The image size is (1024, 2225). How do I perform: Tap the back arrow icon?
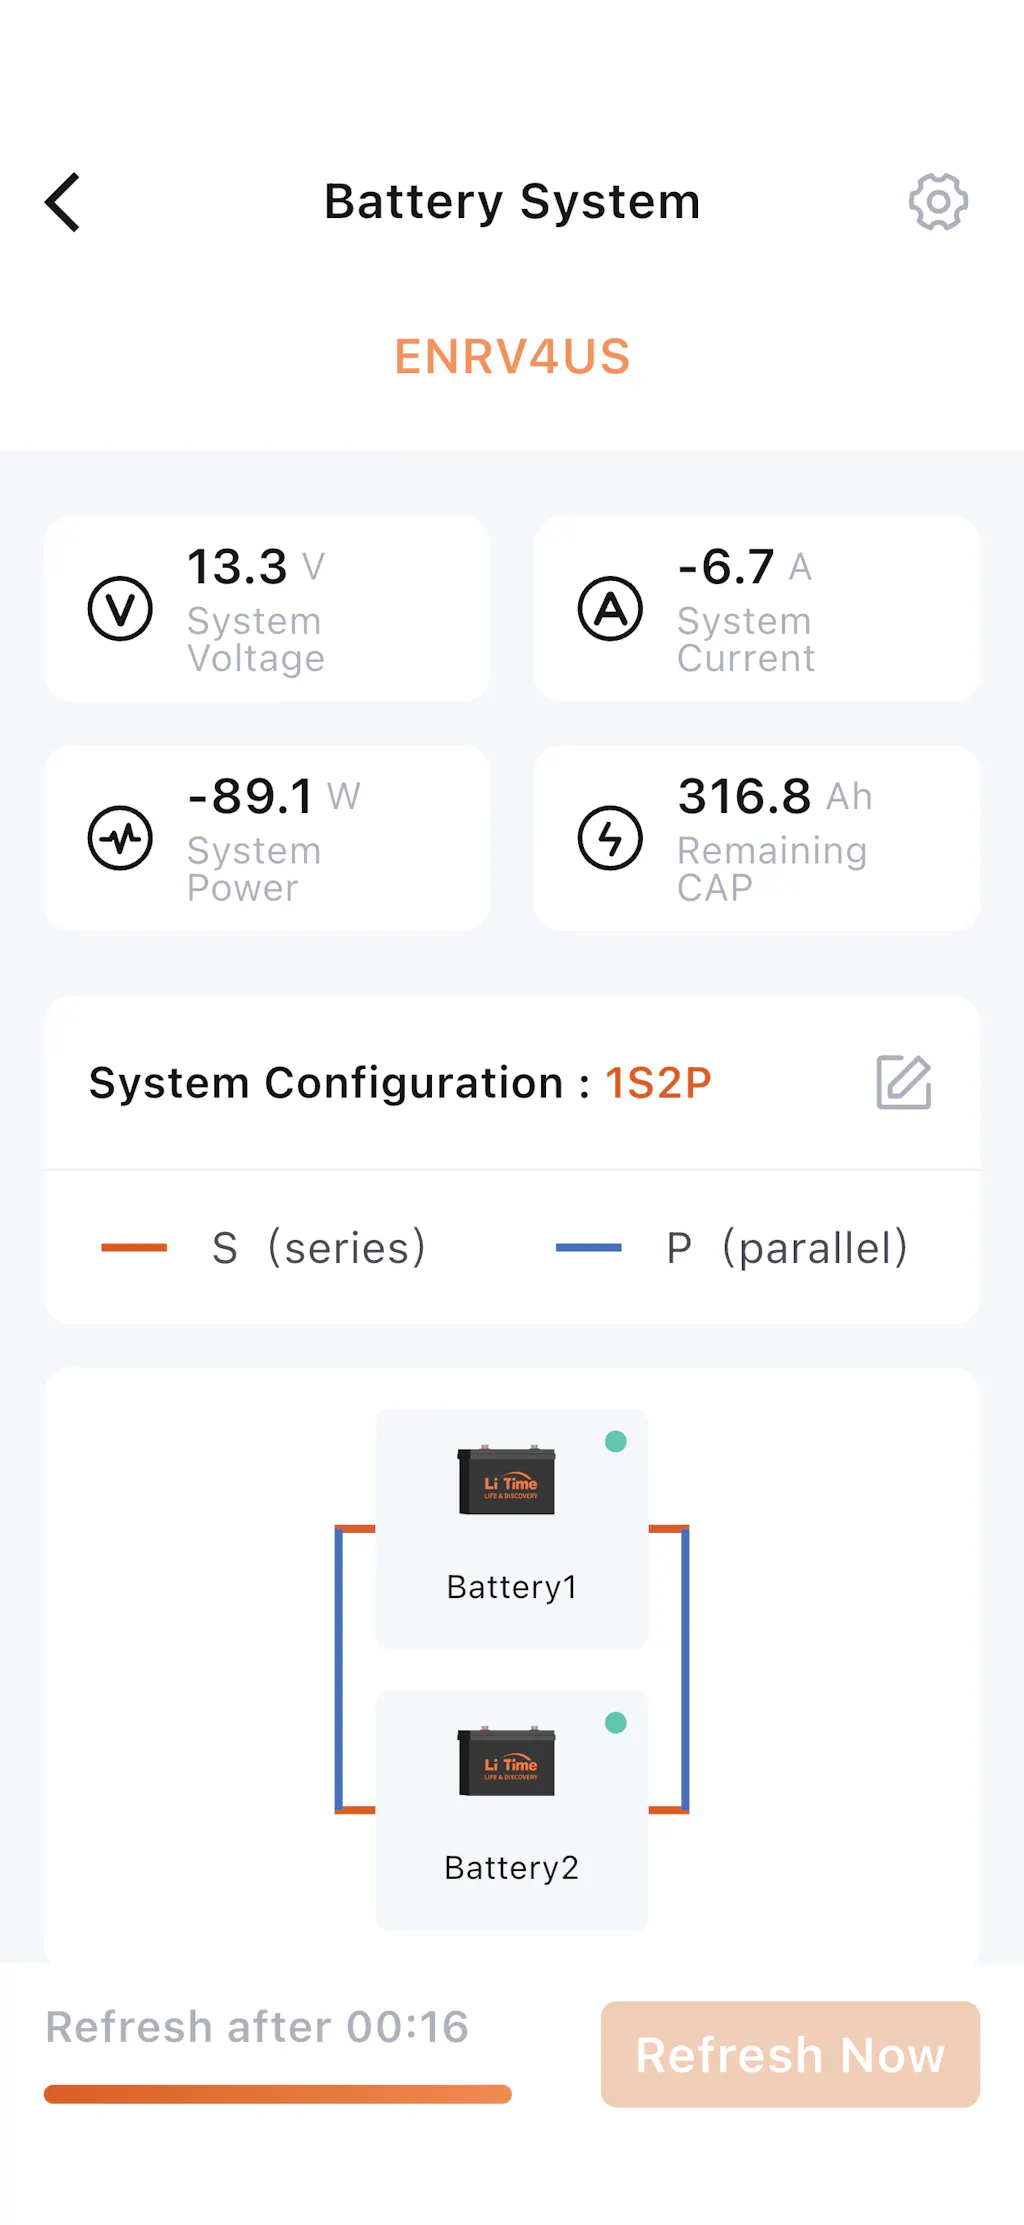click(62, 202)
